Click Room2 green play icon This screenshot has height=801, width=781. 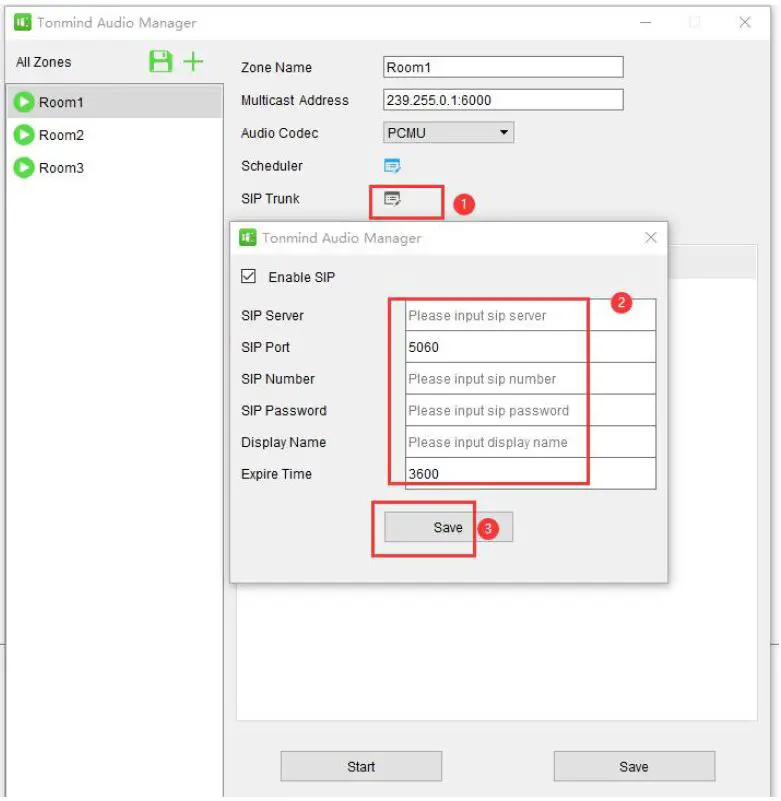coord(23,135)
